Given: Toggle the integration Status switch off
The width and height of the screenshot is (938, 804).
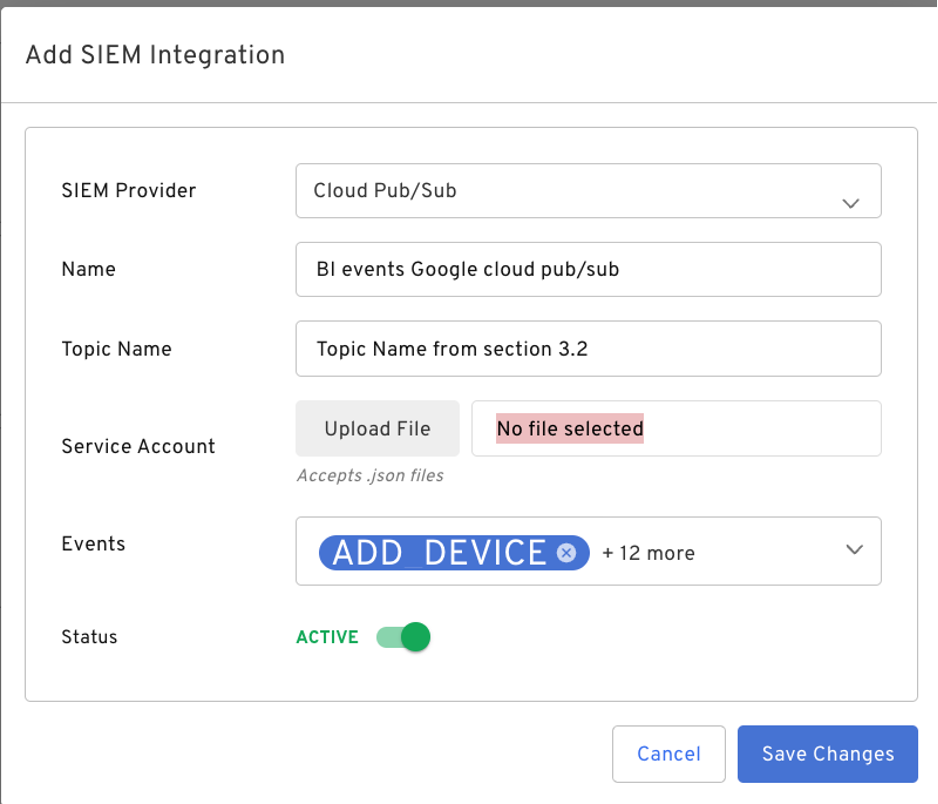Looking at the screenshot, I should click(x=404, y=636).
